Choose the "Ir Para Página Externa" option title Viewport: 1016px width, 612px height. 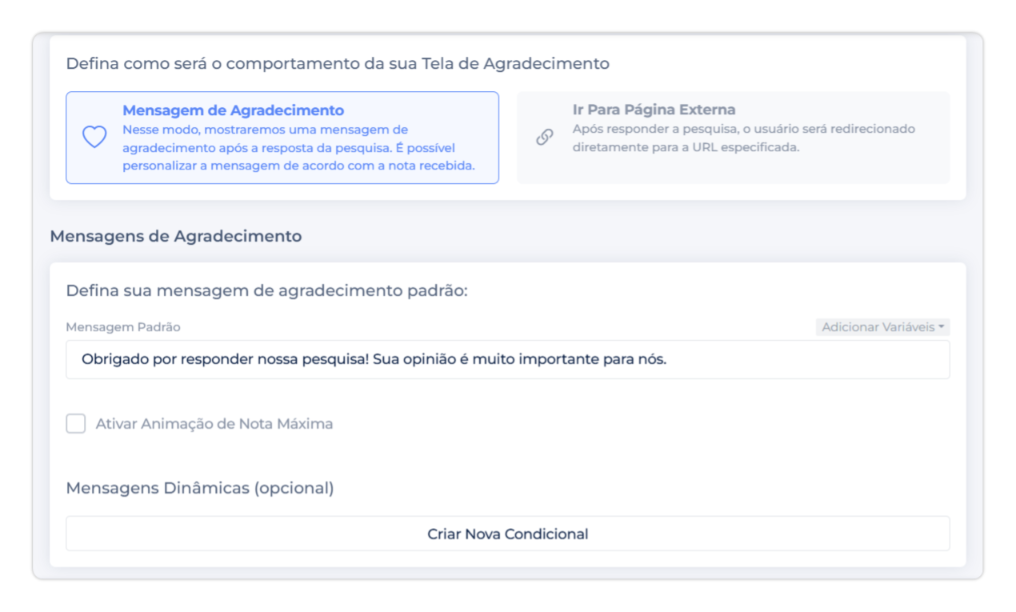[x=654, y=110]
